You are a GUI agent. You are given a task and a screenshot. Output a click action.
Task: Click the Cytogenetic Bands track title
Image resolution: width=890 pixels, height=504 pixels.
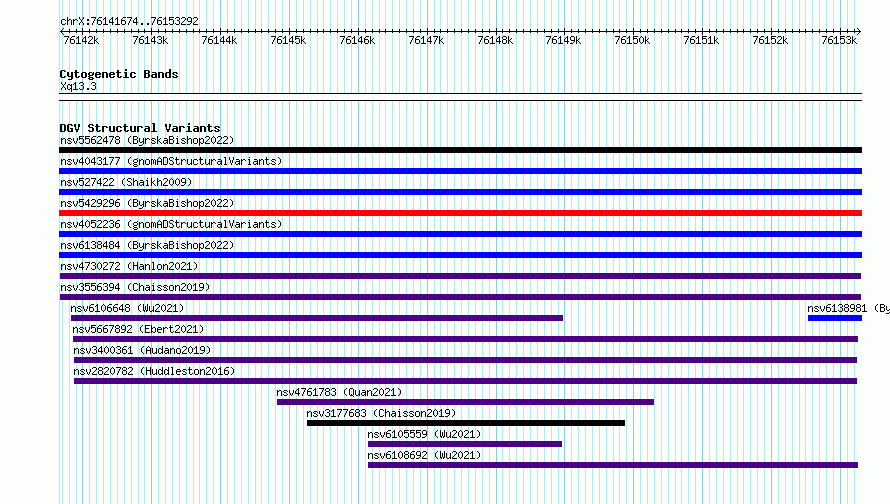tap(119, 74)
